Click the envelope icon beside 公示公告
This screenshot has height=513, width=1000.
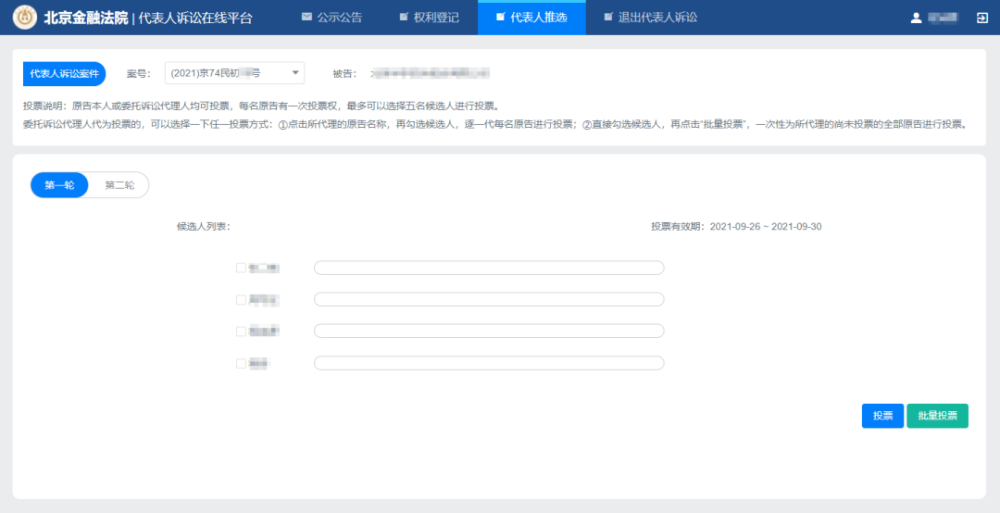(307, 17)
